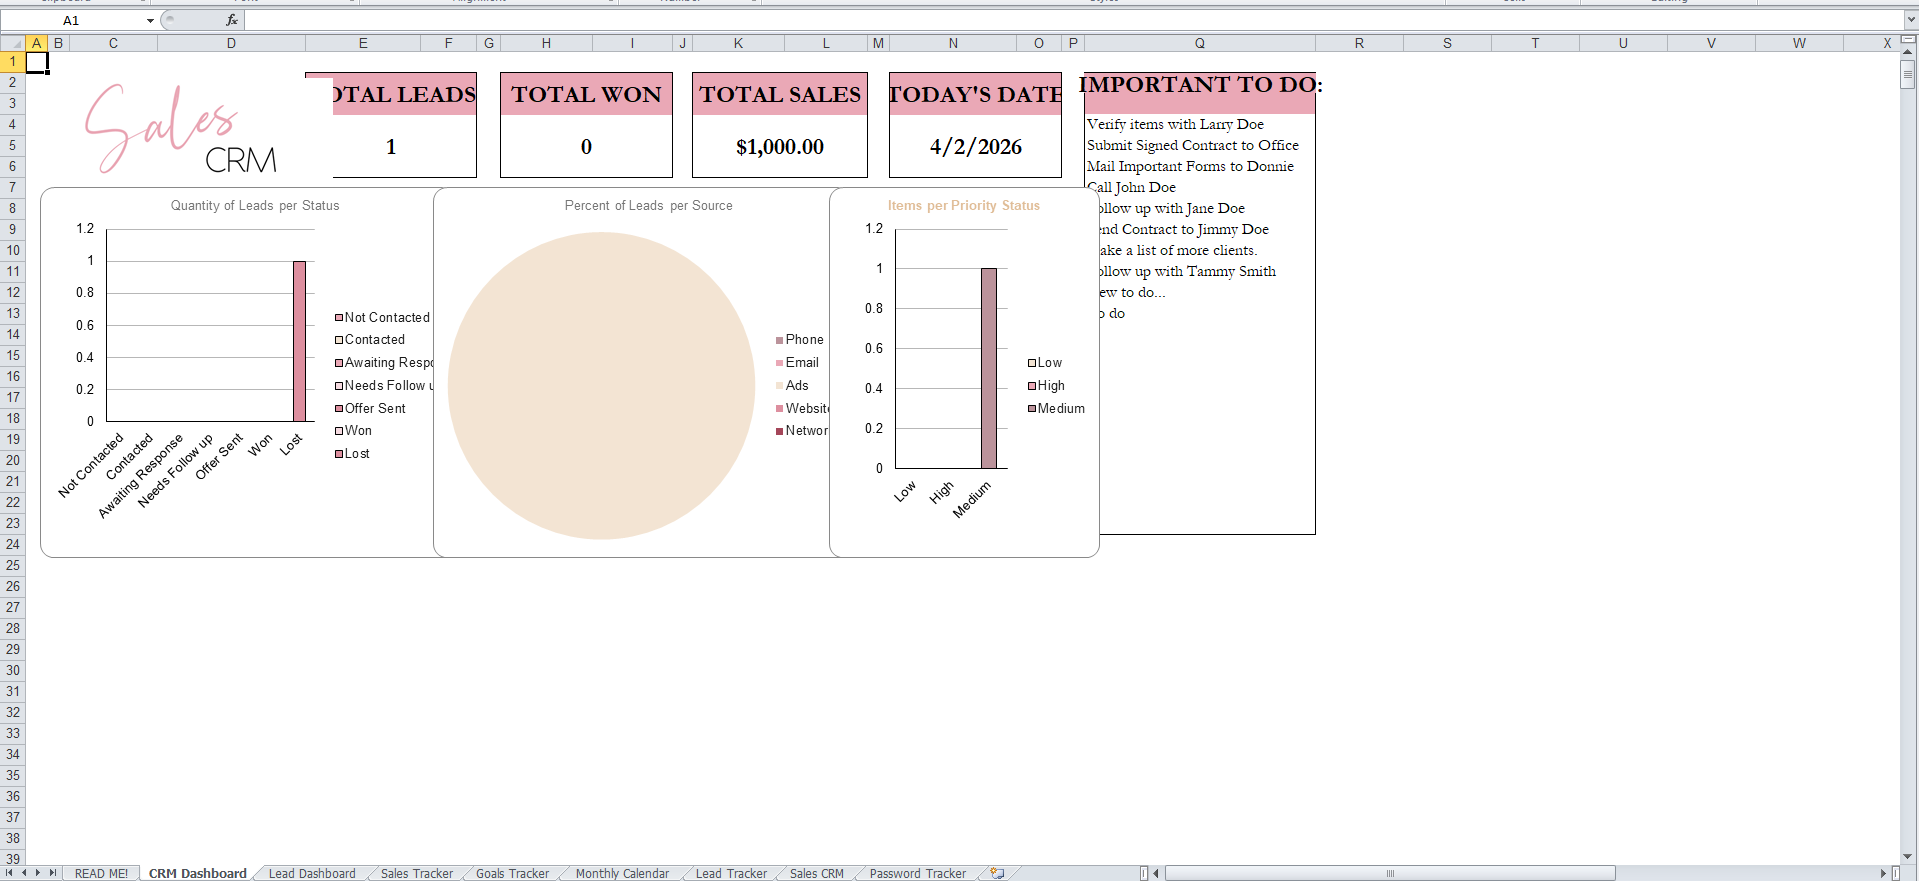Click the Phone legend swatch entry
Image resolution: width=1919 pixels, height=881 pixels.
[x=799, y=340]
